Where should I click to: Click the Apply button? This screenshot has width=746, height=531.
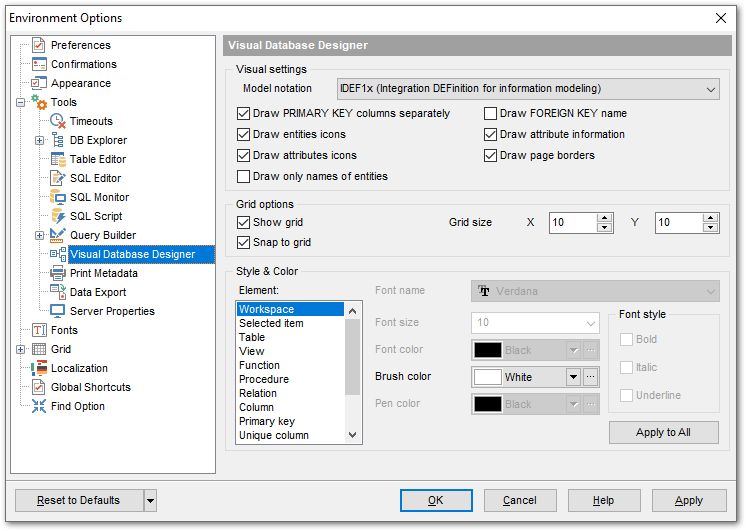(689, 501)
